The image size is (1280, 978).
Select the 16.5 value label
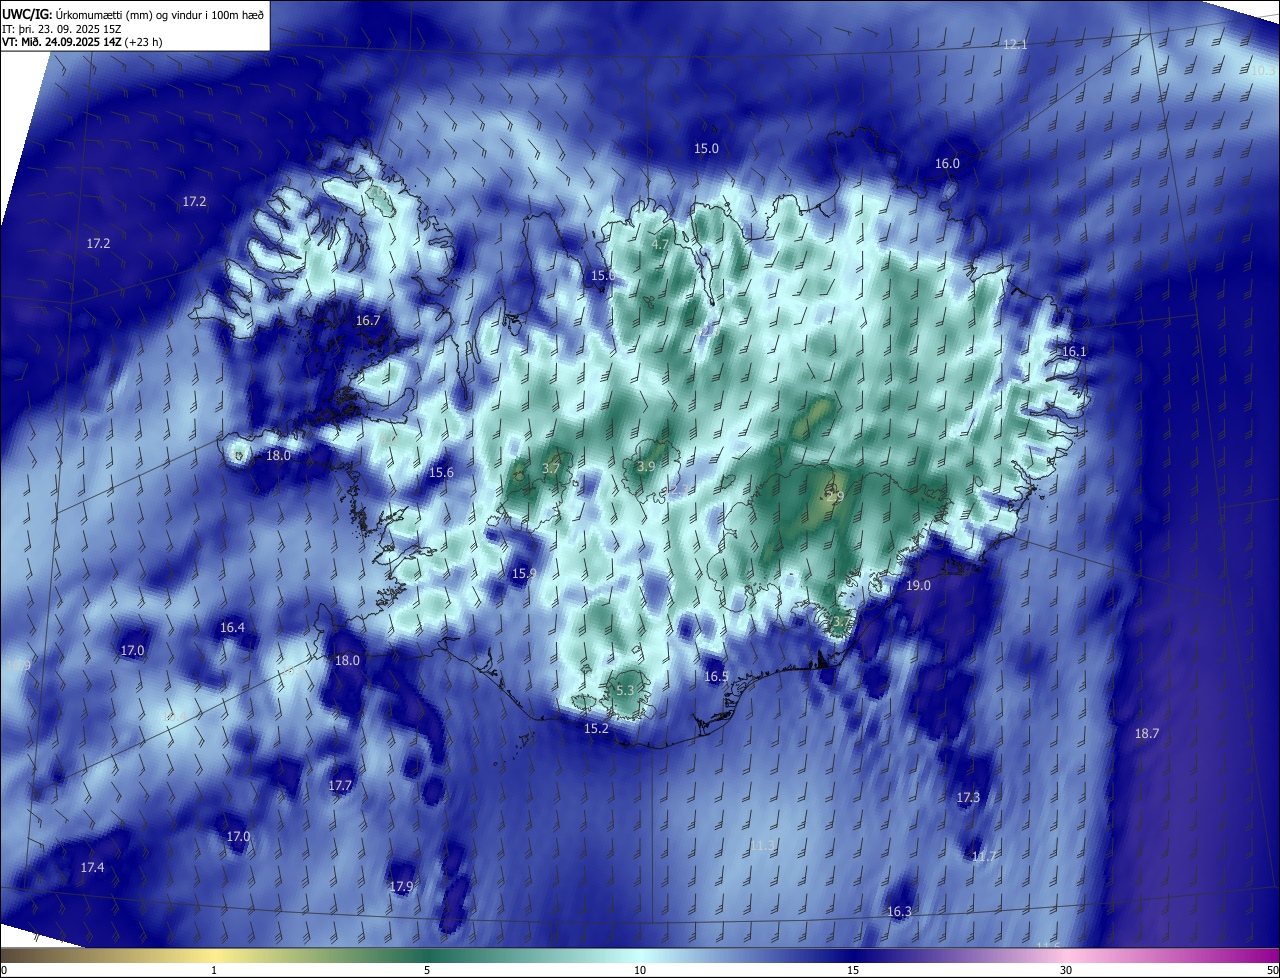coord(716,676)
